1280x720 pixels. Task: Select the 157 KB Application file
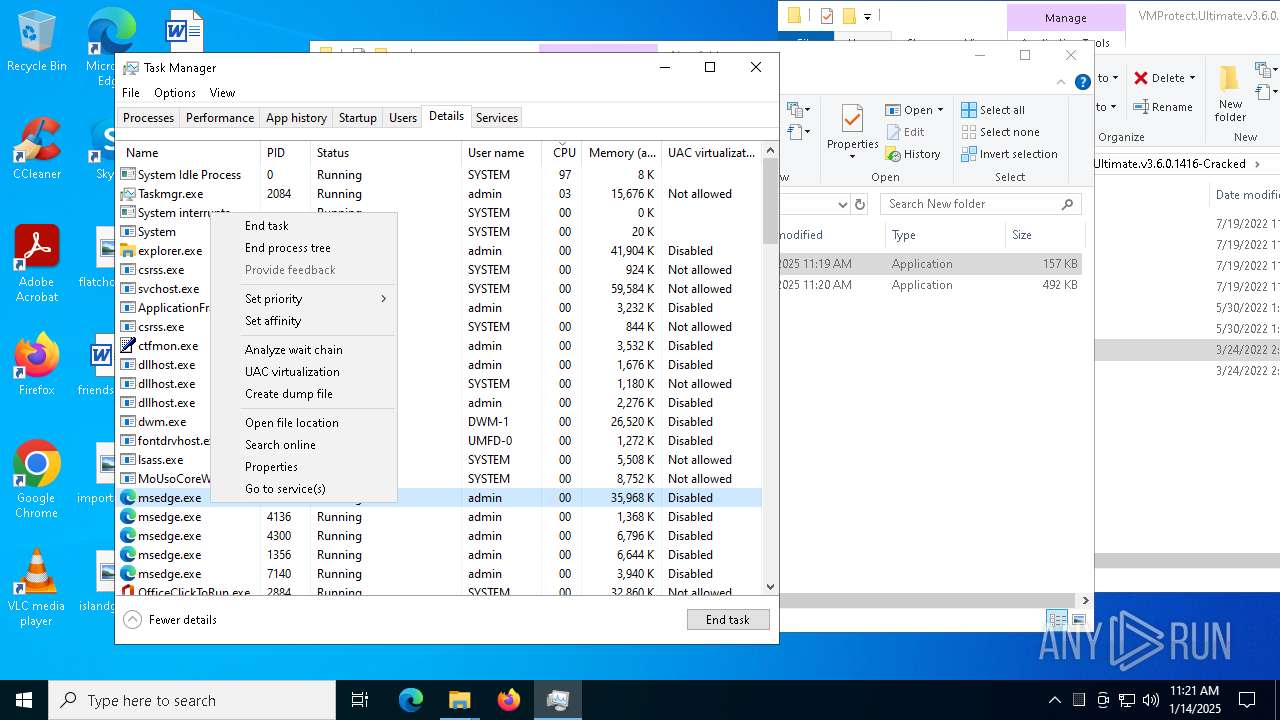(x=930, y=264)
